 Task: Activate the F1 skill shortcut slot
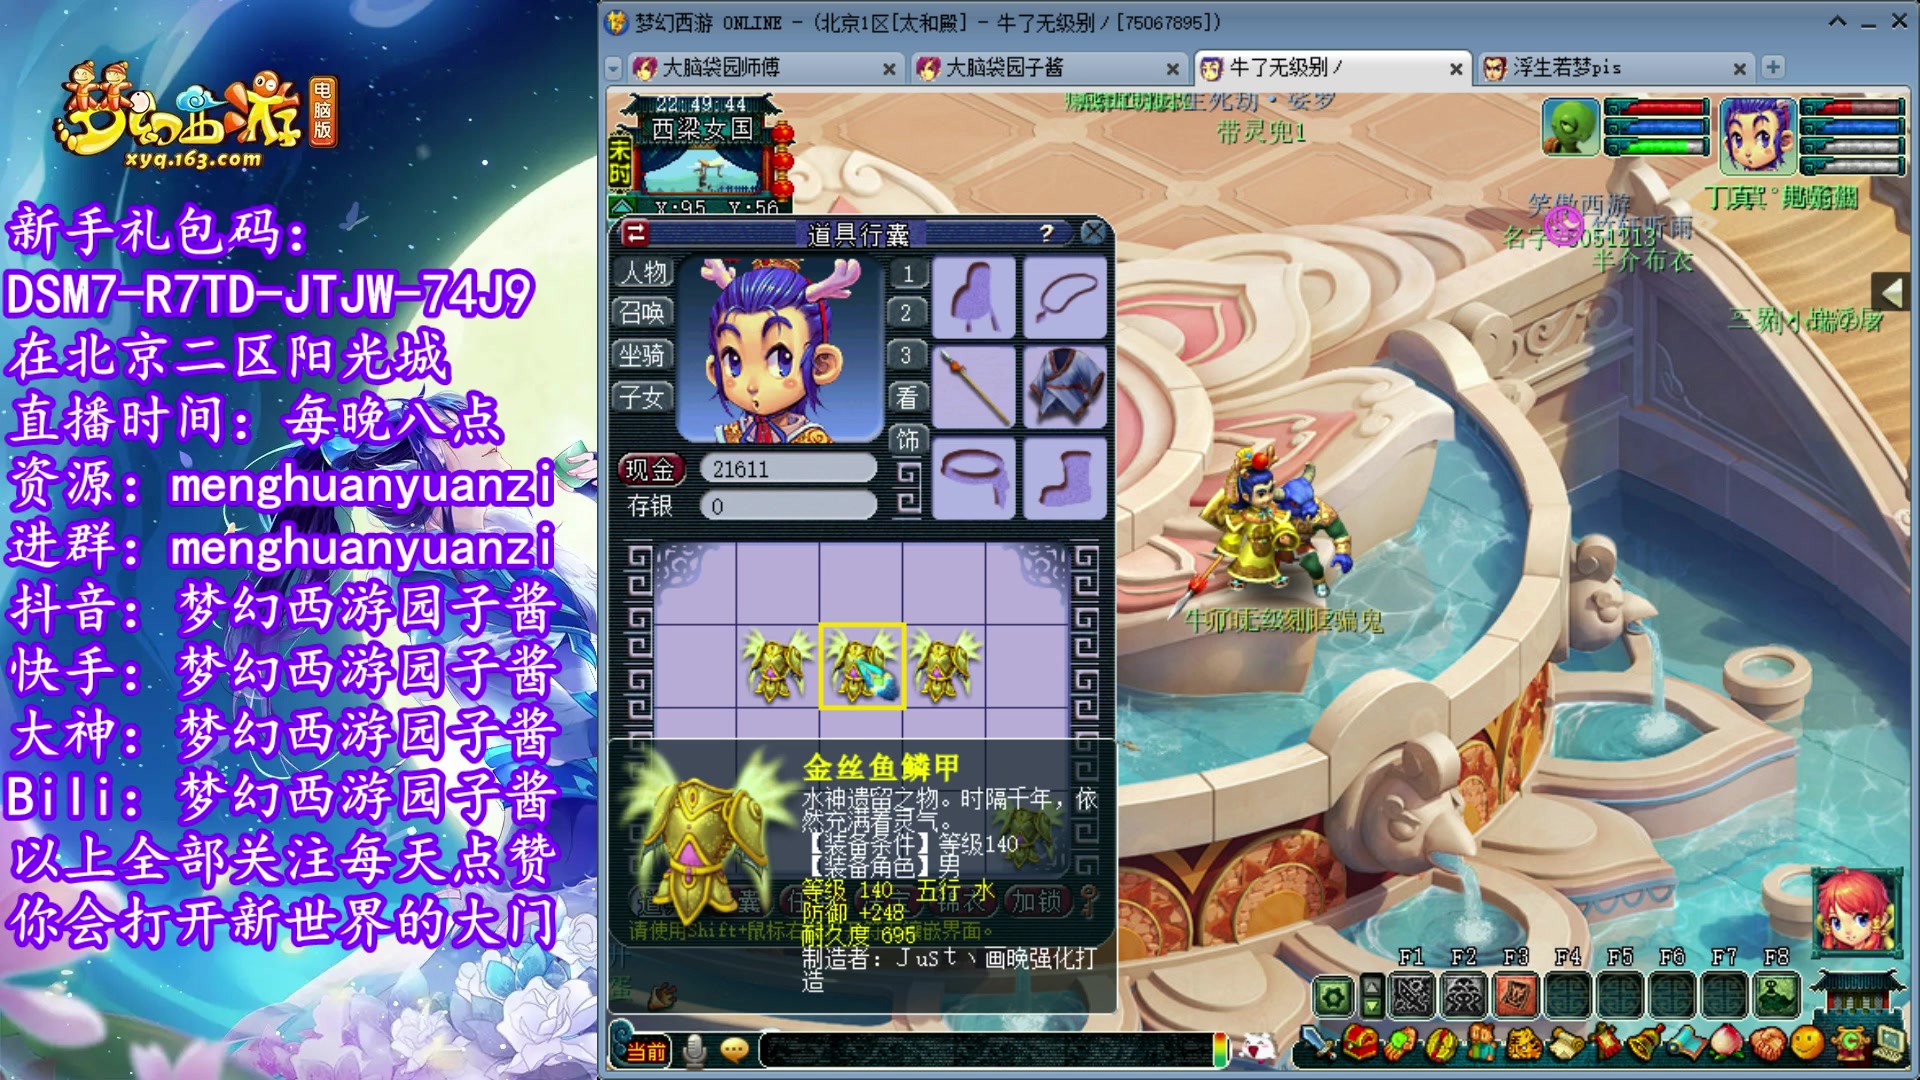pyautogui.click(x=1412, y=996)
